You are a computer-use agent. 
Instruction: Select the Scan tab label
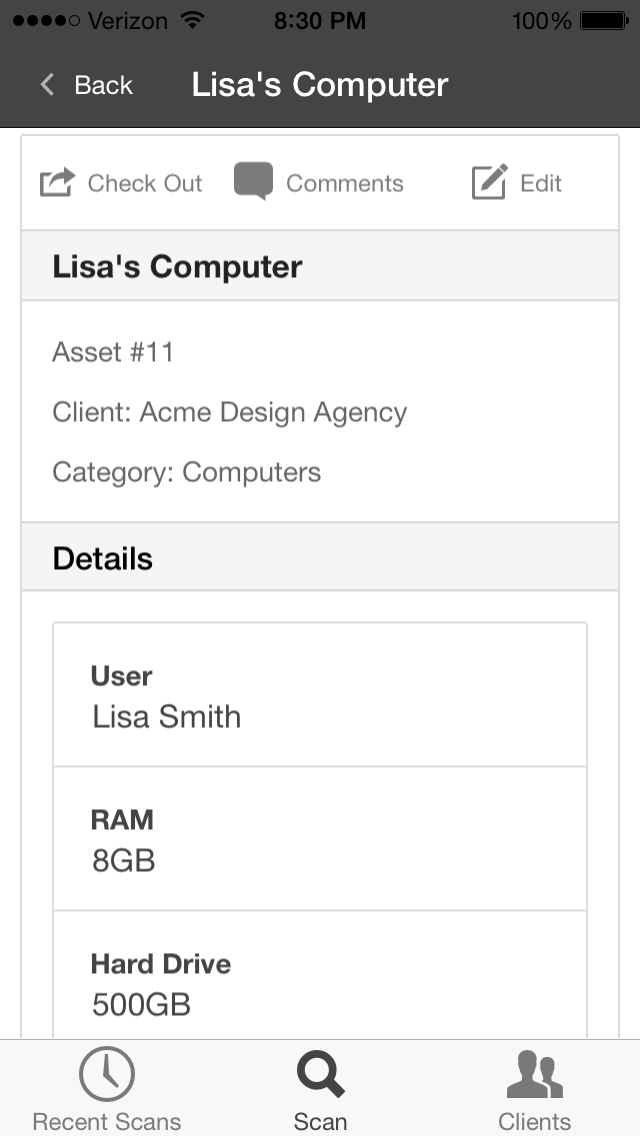pos(320,1121)
